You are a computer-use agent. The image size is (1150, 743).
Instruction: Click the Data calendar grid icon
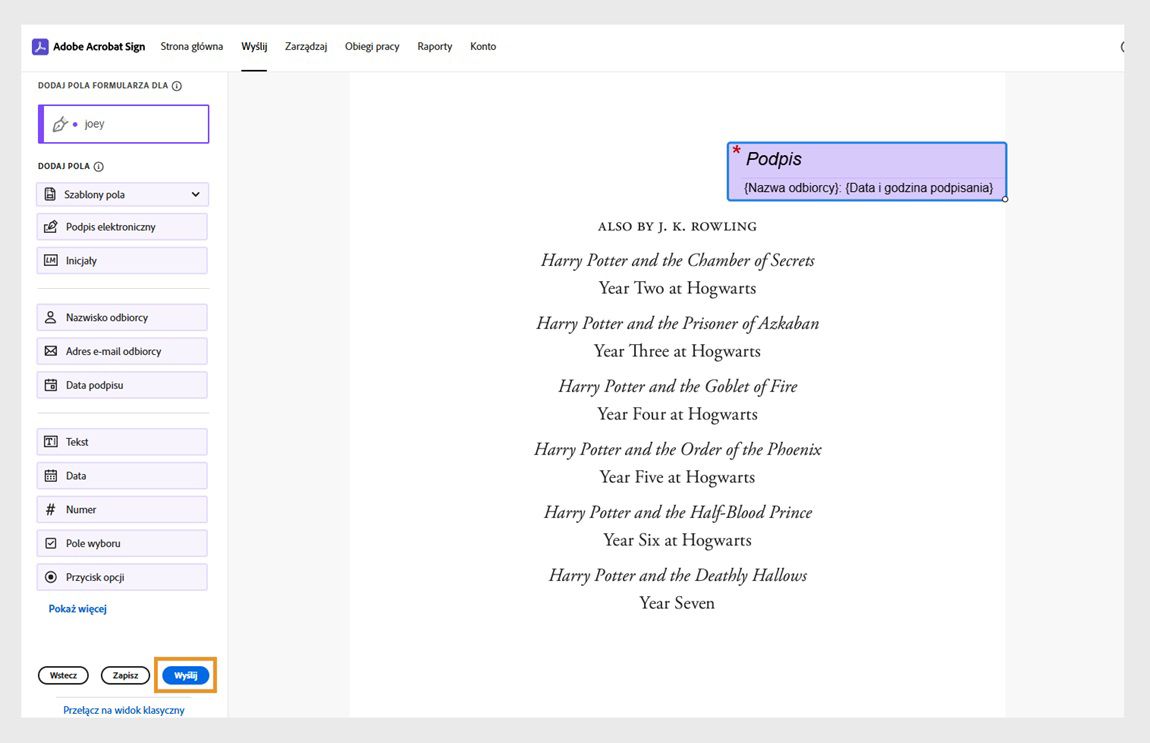(x=51, y=475)
